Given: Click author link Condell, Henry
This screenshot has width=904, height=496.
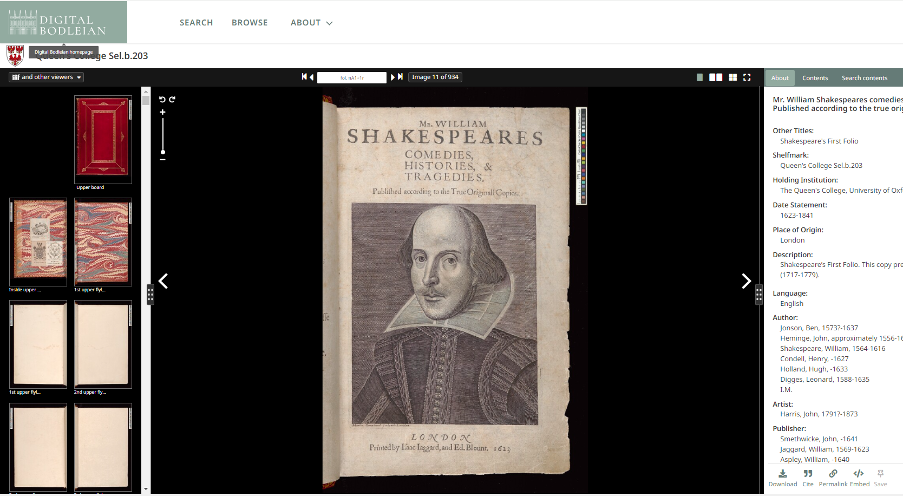Looking at the screenshot, I should tap(814, 359).
